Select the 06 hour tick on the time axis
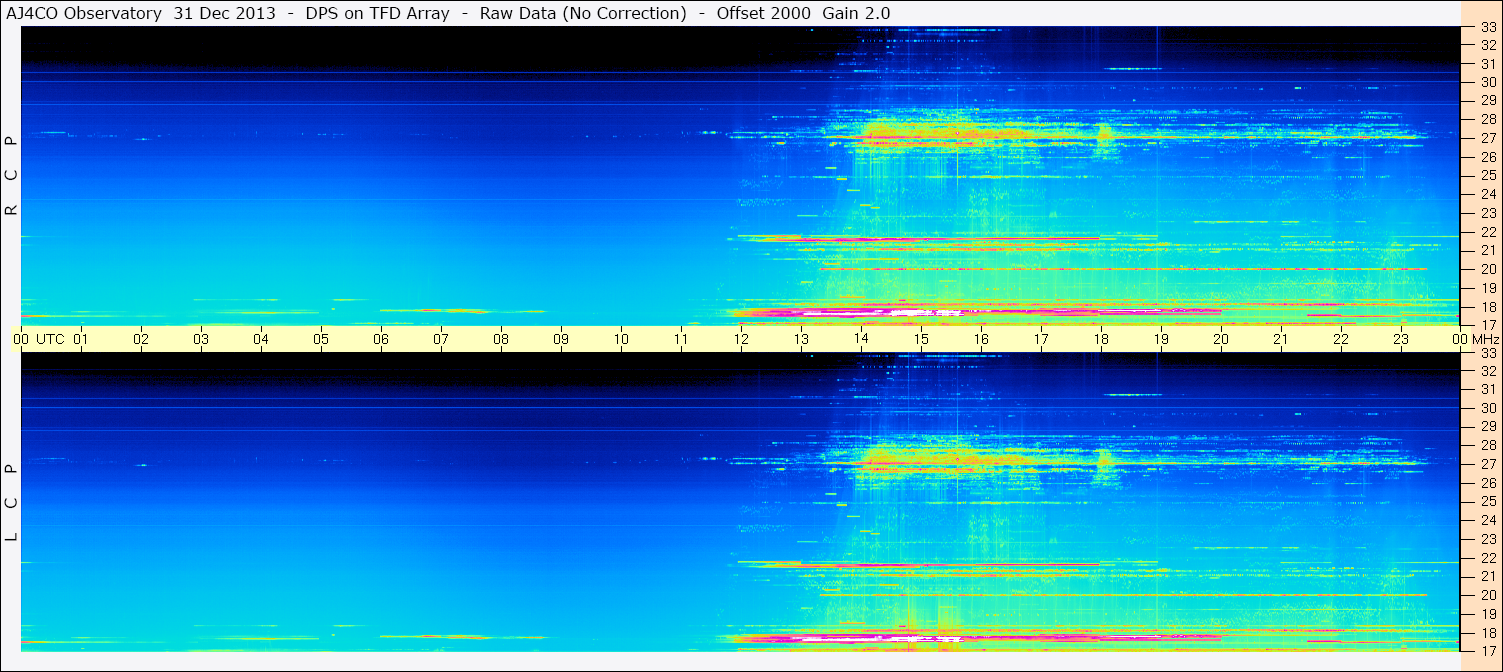 click(x=381, y=339)
